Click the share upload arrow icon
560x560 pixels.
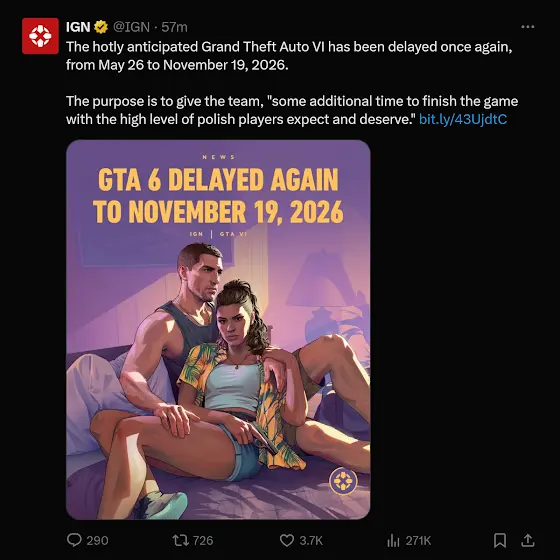[x=528, y=540]
